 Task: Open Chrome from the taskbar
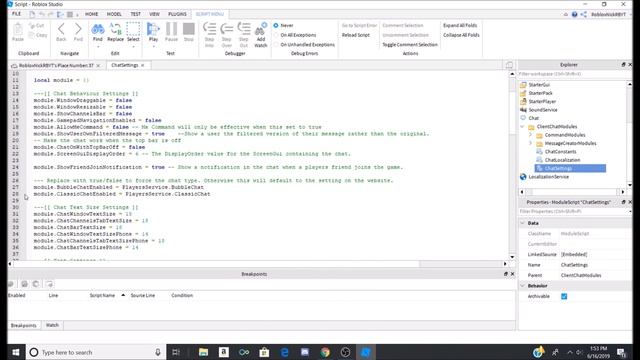(325, 352)
